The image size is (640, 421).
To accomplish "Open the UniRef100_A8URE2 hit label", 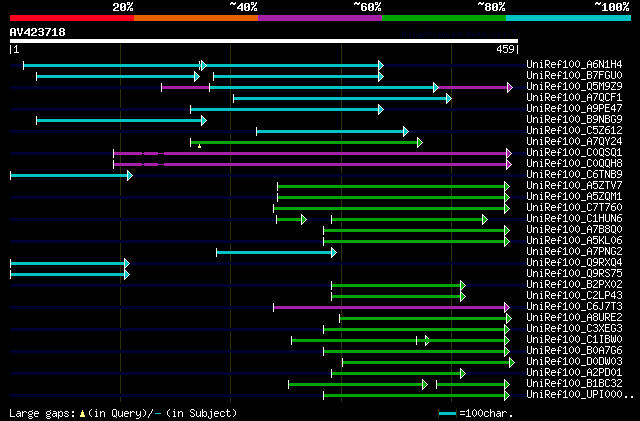I will [x=574, y=318].
